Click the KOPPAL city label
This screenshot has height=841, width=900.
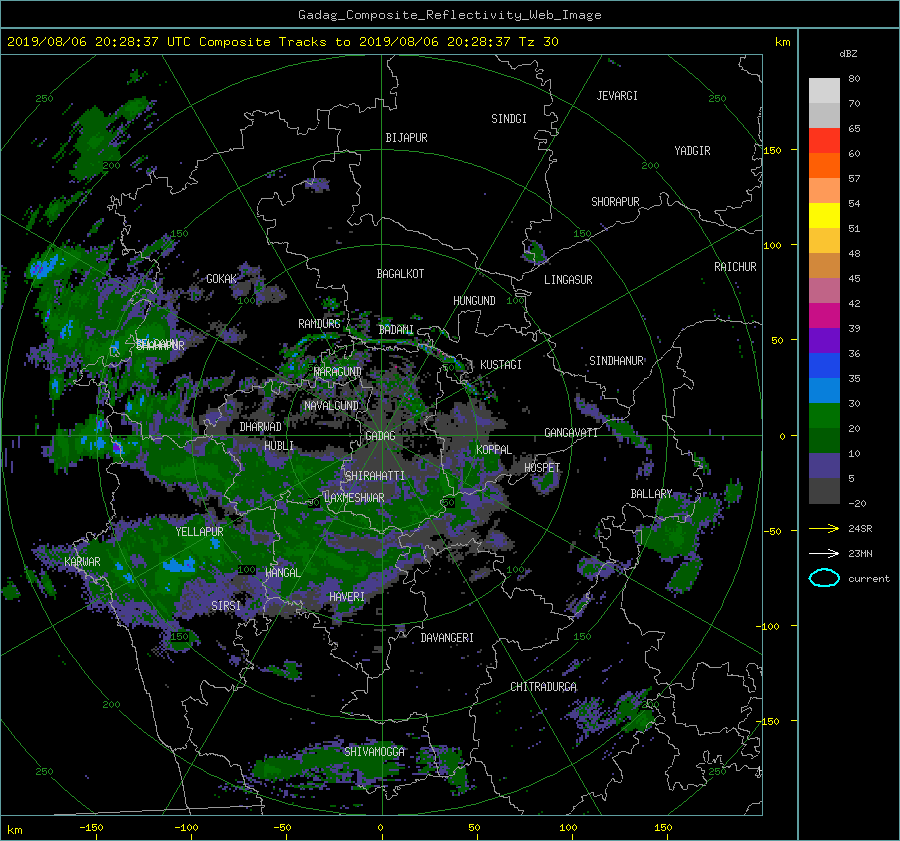[494, 450]
